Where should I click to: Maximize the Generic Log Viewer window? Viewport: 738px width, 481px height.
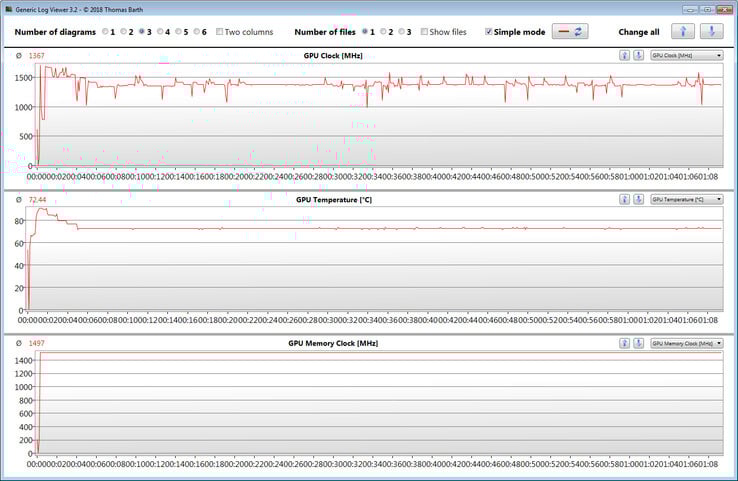pos(707,9)
